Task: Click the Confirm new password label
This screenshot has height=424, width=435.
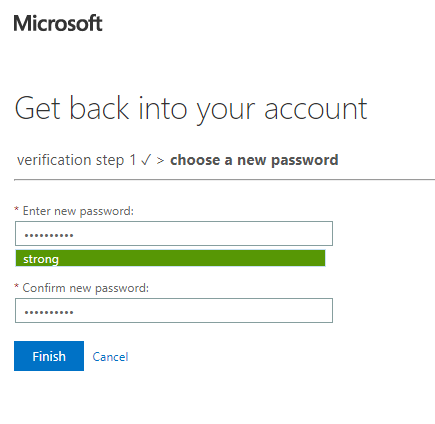Action: 86,288
